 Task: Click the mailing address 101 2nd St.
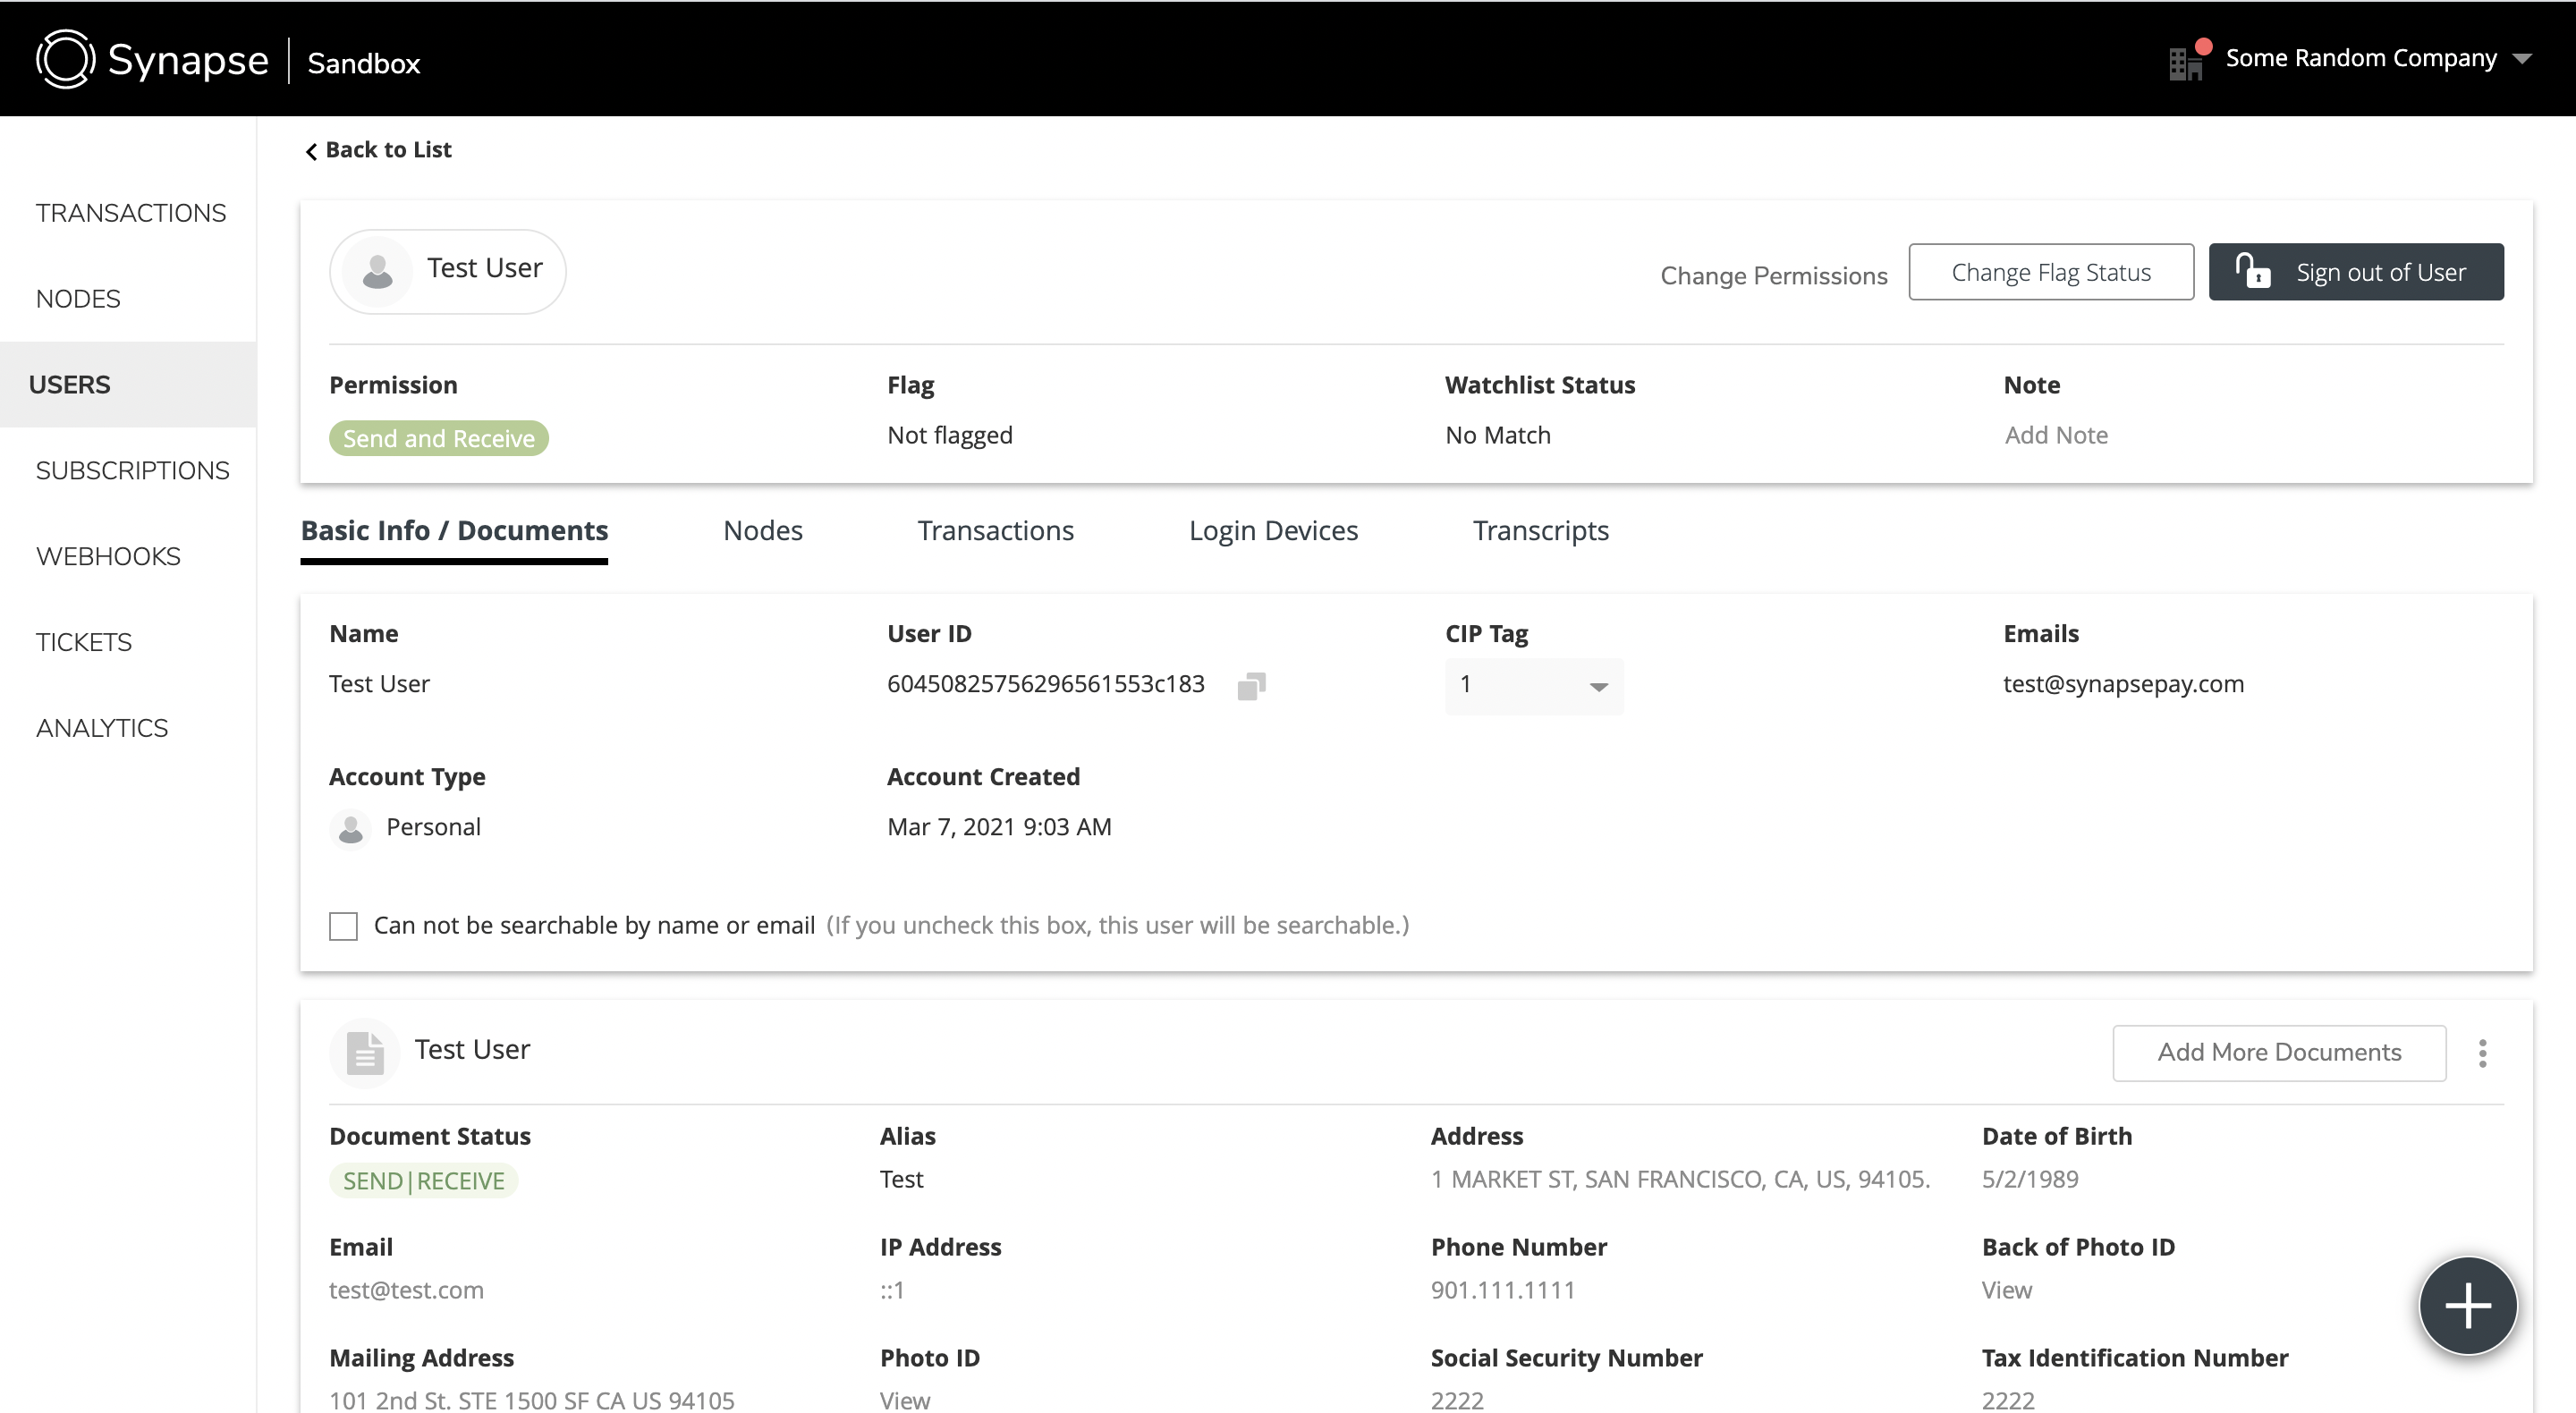[531, 1400]
